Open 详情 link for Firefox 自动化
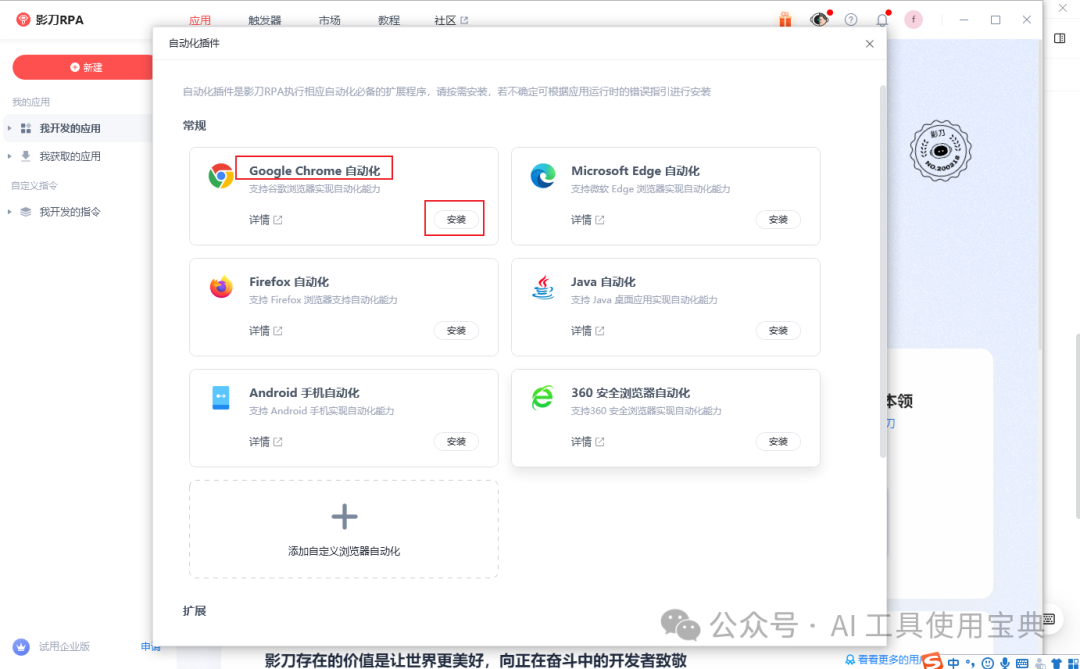 point(266,331)
